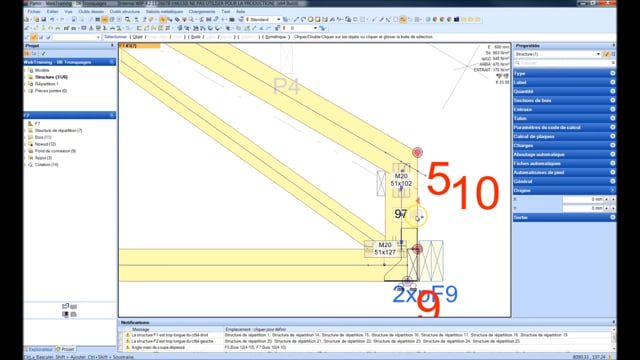The image size is (640, 360).
Task: Select the Noeud (12) tree item
Action: click(x=45, y=144)
